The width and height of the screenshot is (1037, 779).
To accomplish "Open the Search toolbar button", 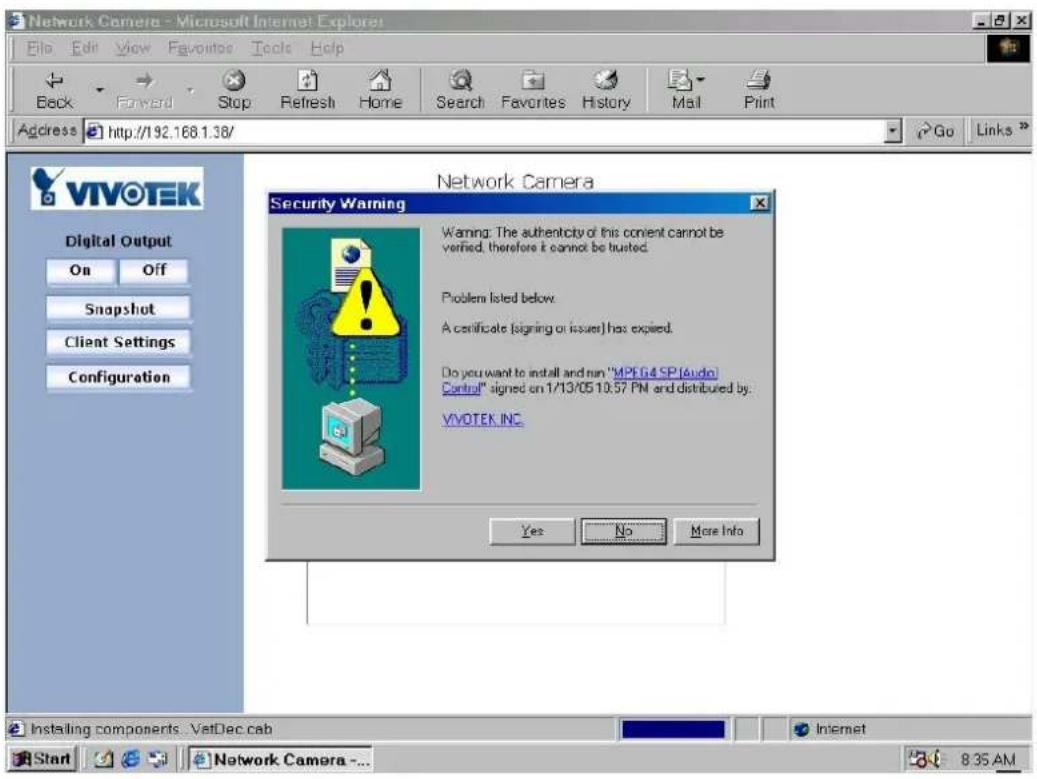I will (x=460, y=91).
